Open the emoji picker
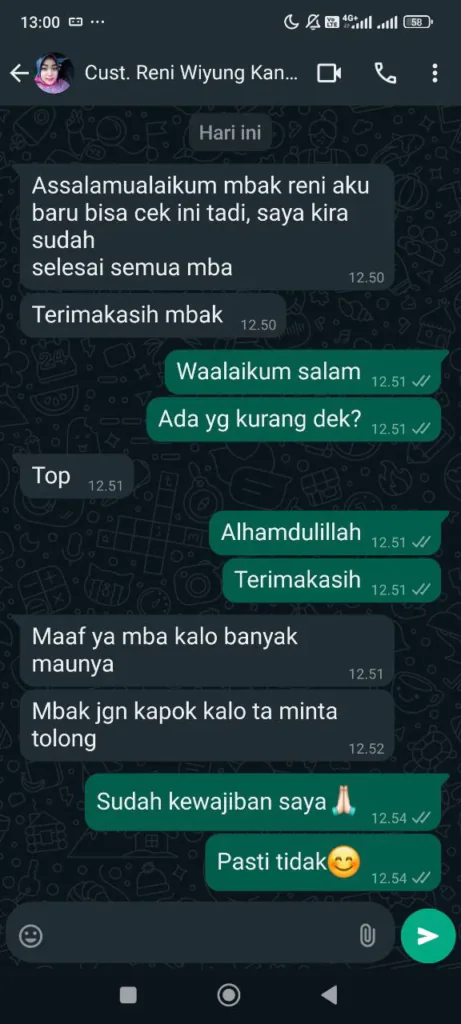 31,936
